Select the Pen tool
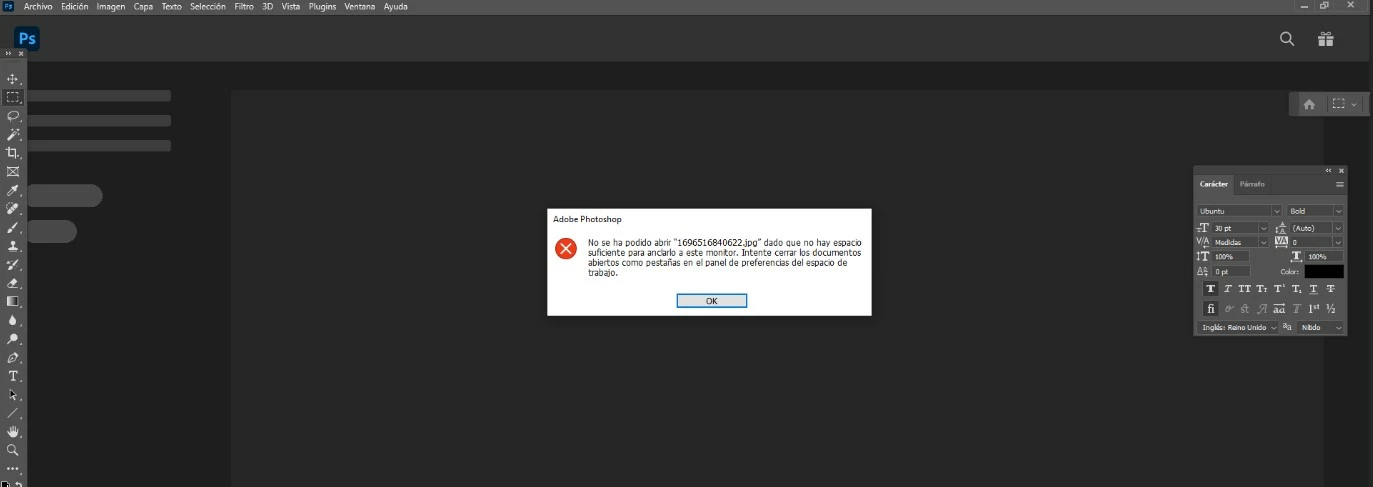 click(13, 357)
